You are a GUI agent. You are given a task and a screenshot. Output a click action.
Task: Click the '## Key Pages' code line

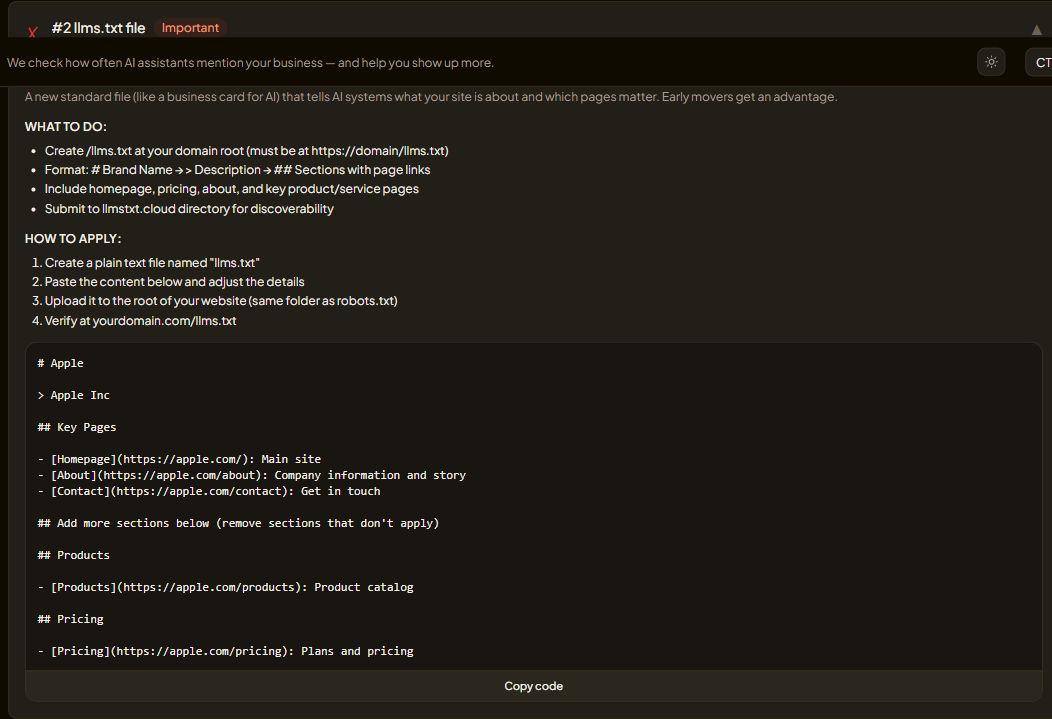pyautogui.click(x=76, y=427)
